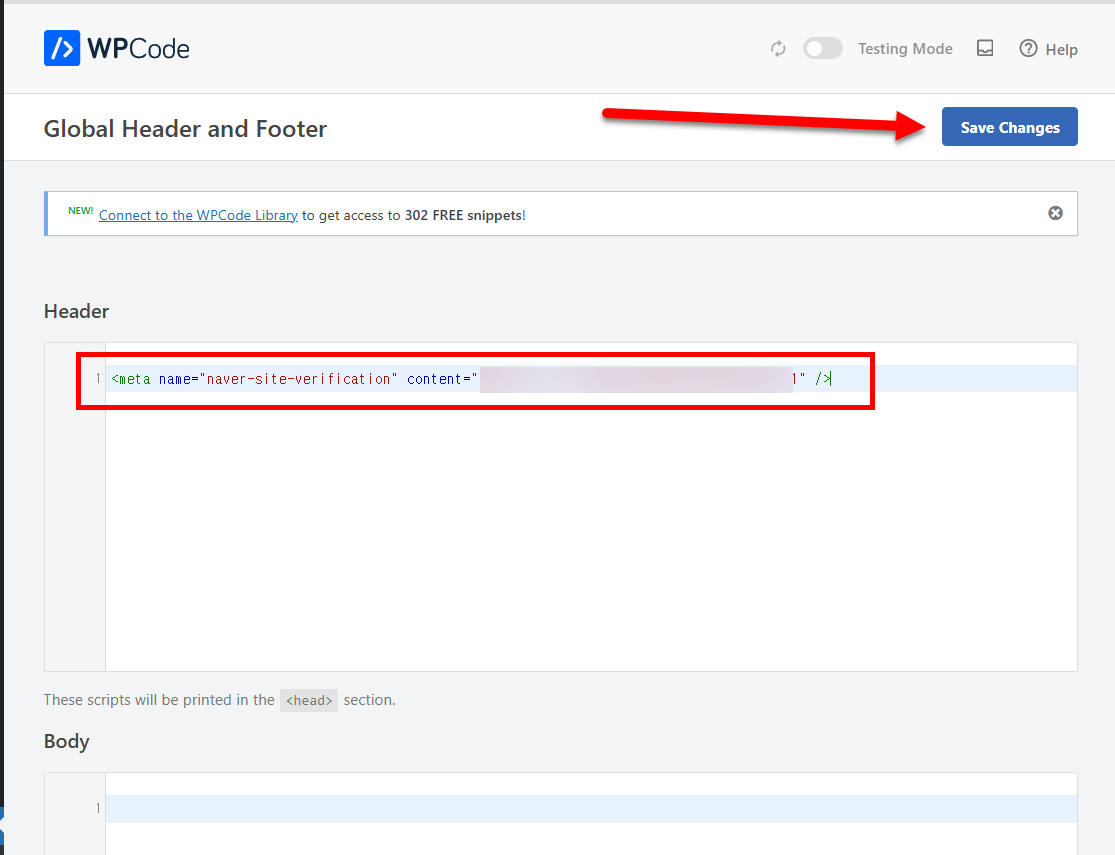Open the Help icon
The width and height of the screenshot is (1115, 855).
(x=1028, y=48)
